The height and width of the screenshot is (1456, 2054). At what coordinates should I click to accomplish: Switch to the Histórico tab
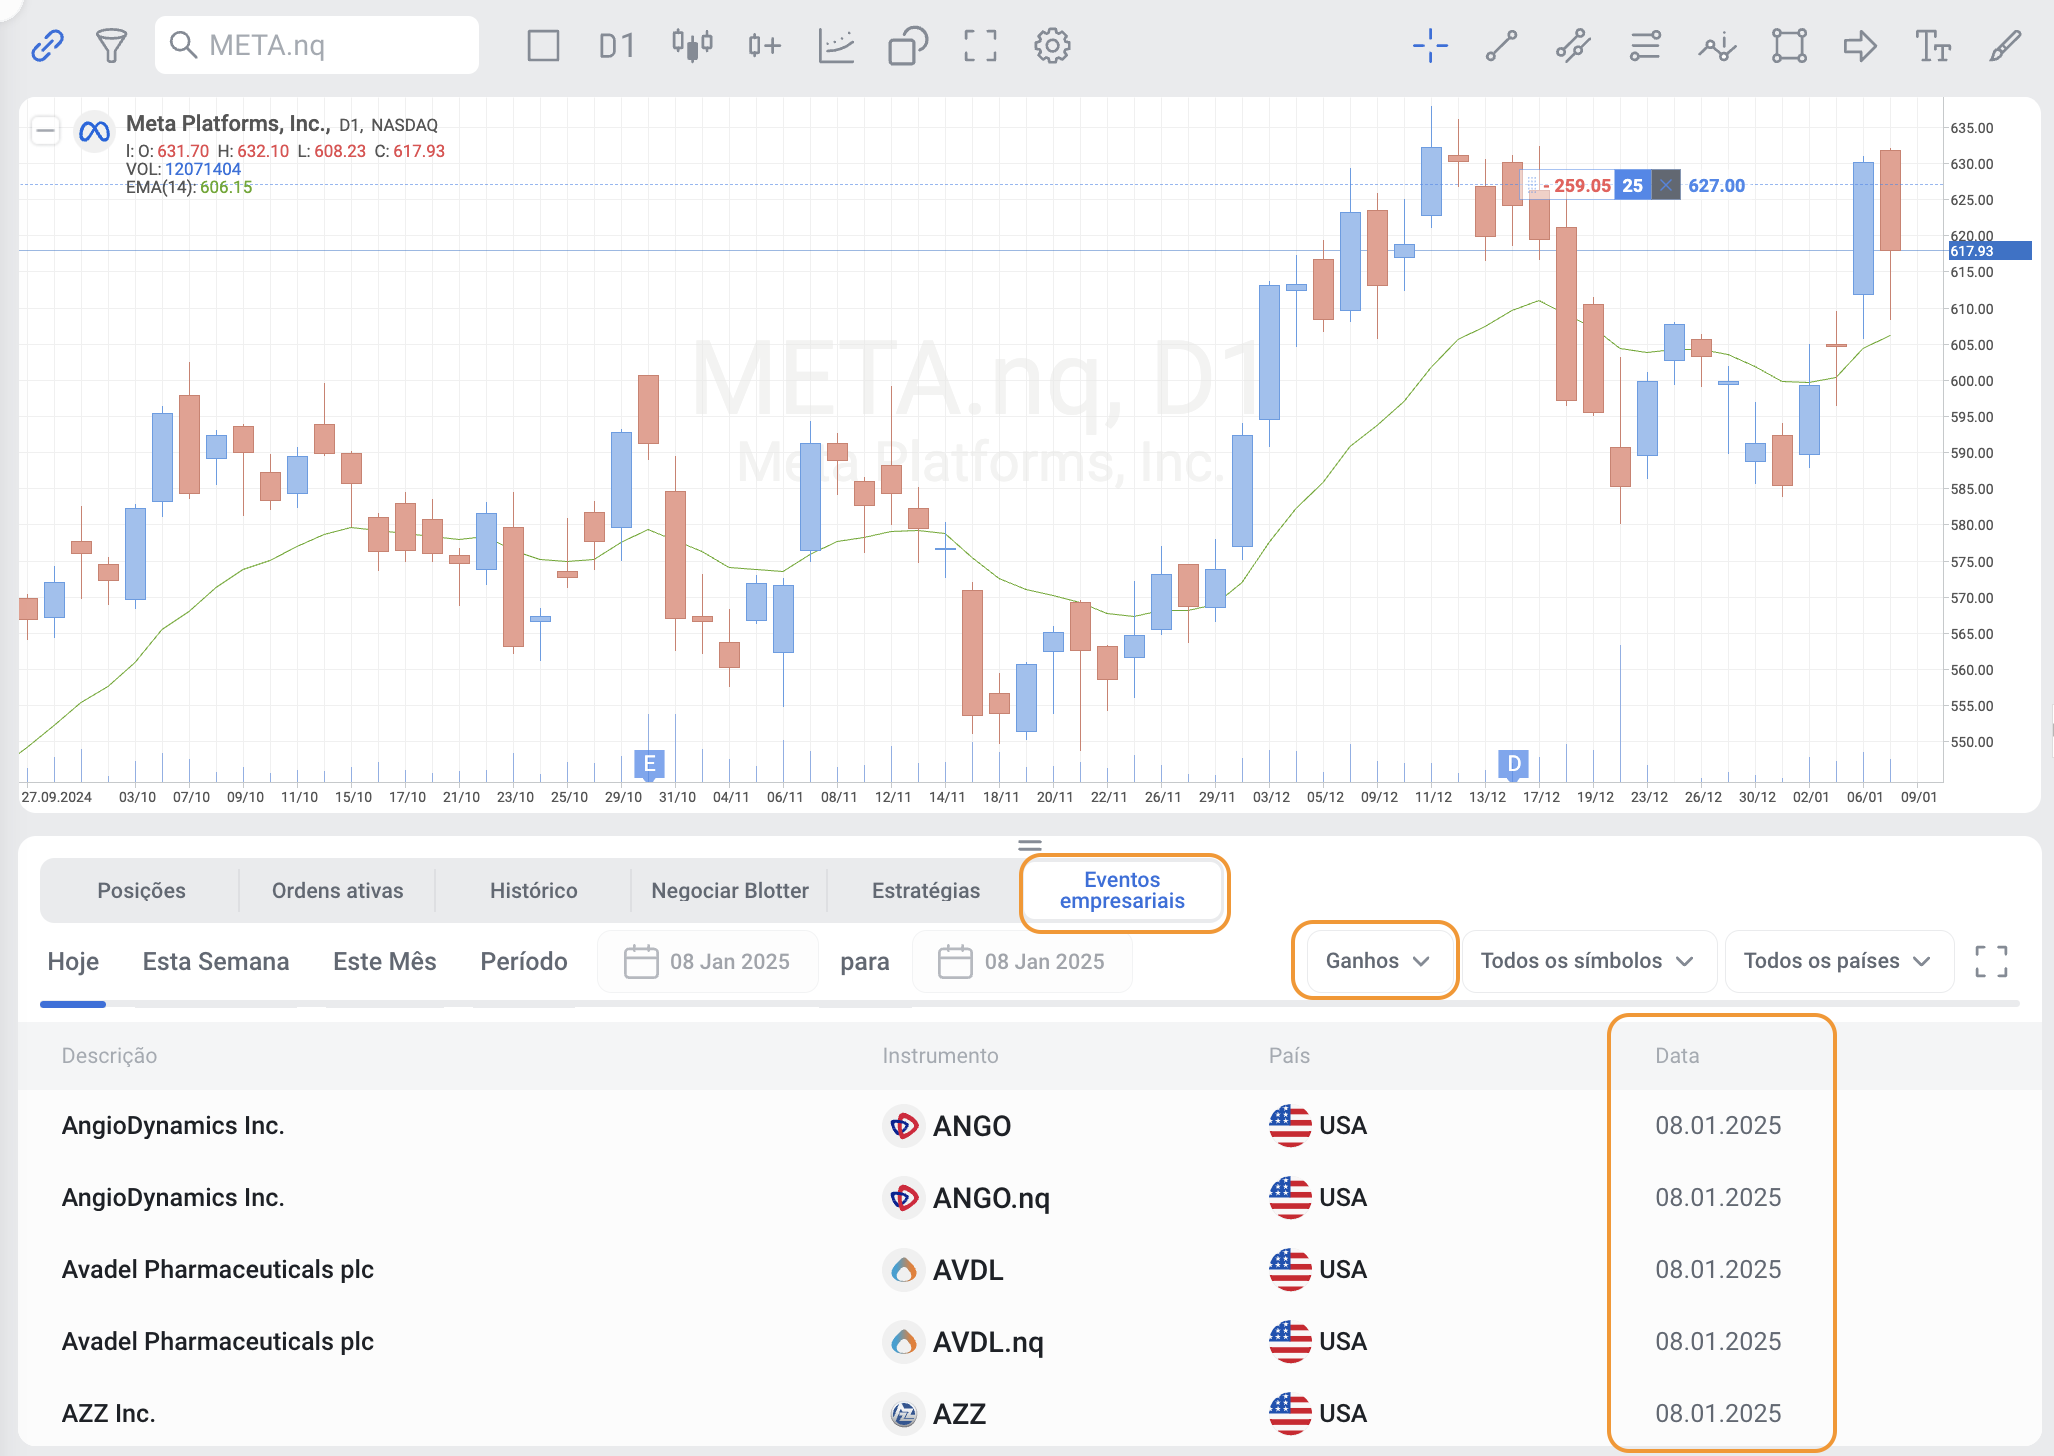tap(533, 890)
